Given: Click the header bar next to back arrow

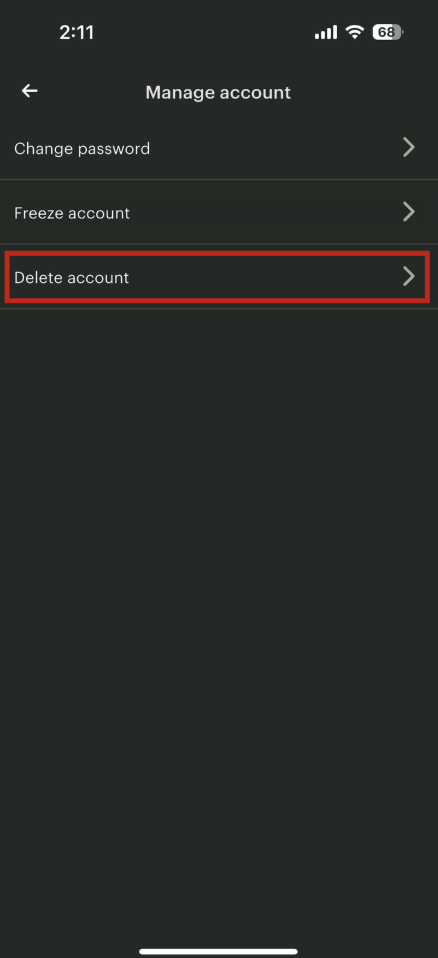Looking at the screenshot, I should (x=92, y=92).
